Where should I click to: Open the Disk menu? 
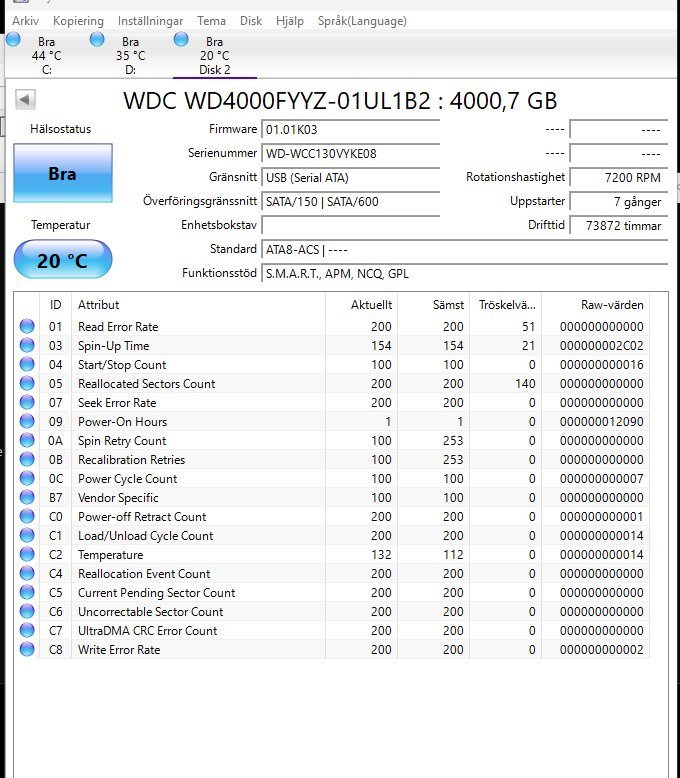click(251, 21)
